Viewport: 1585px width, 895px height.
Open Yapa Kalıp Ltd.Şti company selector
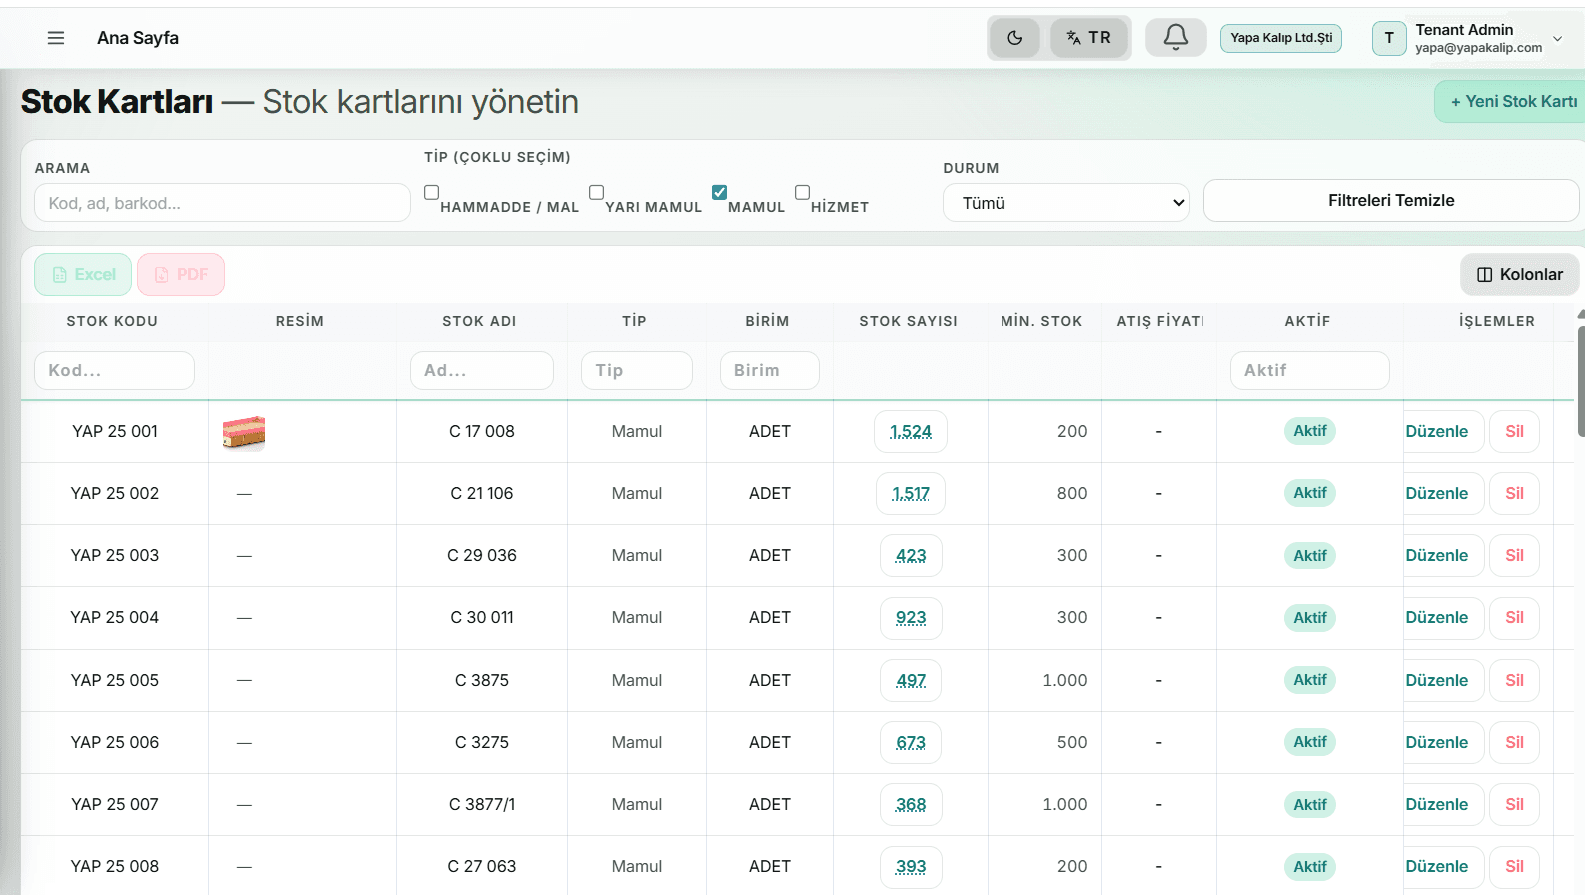coord(1281,38)
